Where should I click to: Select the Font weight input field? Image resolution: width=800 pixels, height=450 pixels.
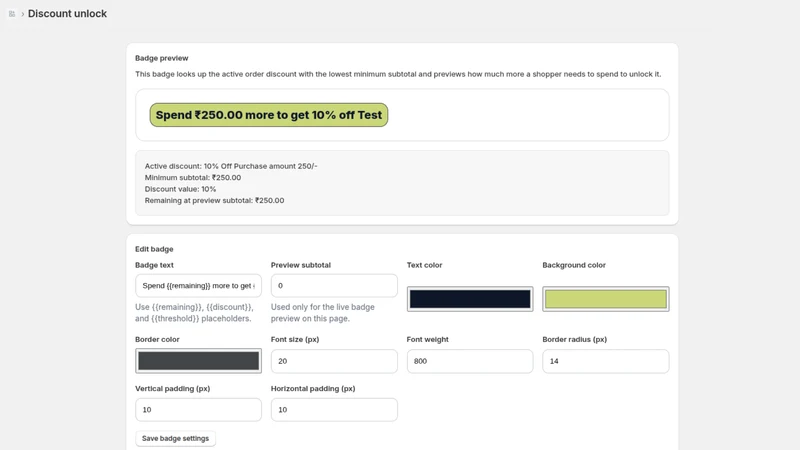pos(470,361)
